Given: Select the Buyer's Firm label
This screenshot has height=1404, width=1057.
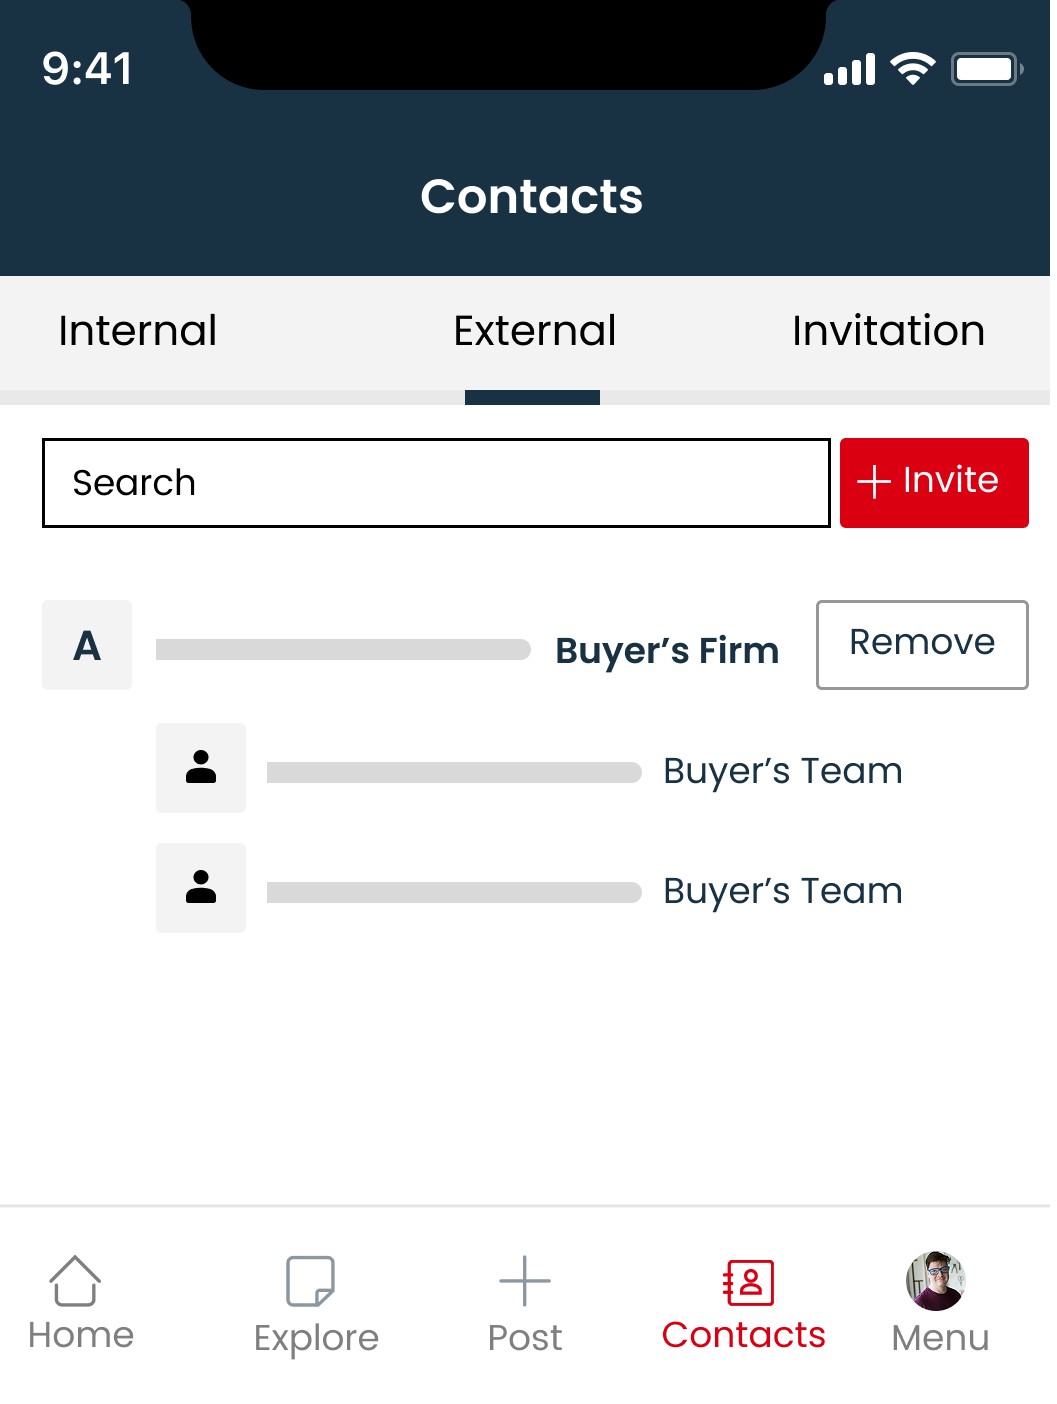Looking at the screenshot, I should tap(667, 650).
